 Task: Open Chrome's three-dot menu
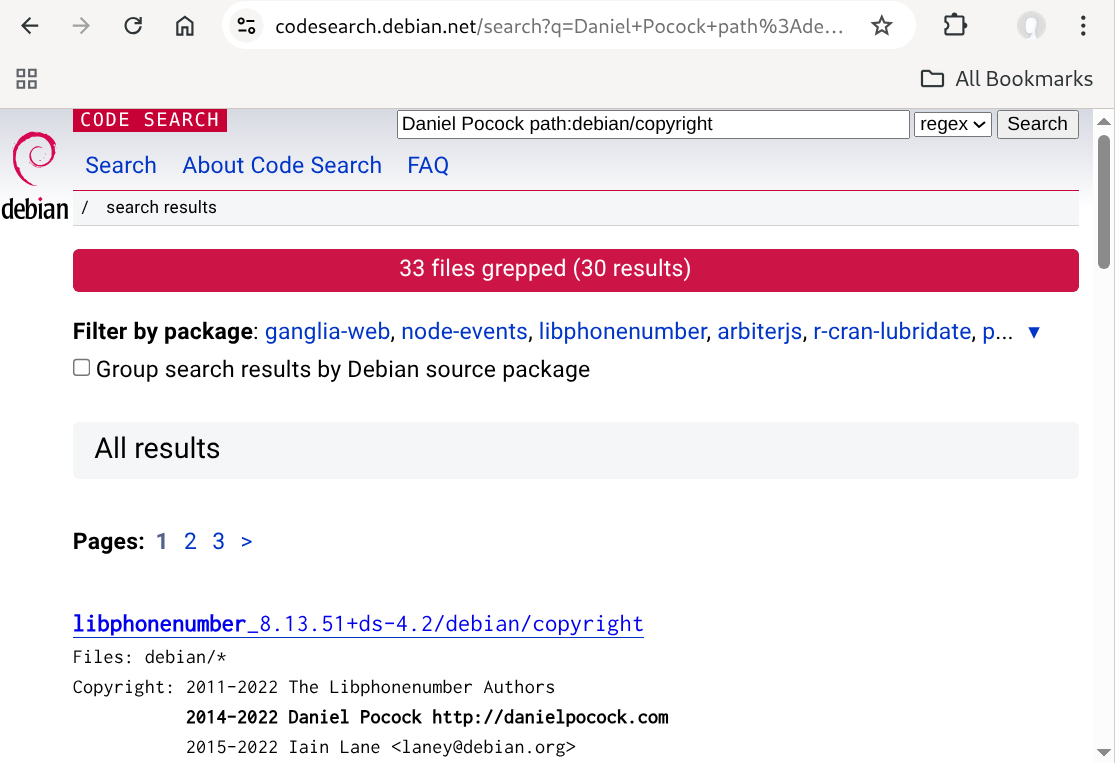1083,26
